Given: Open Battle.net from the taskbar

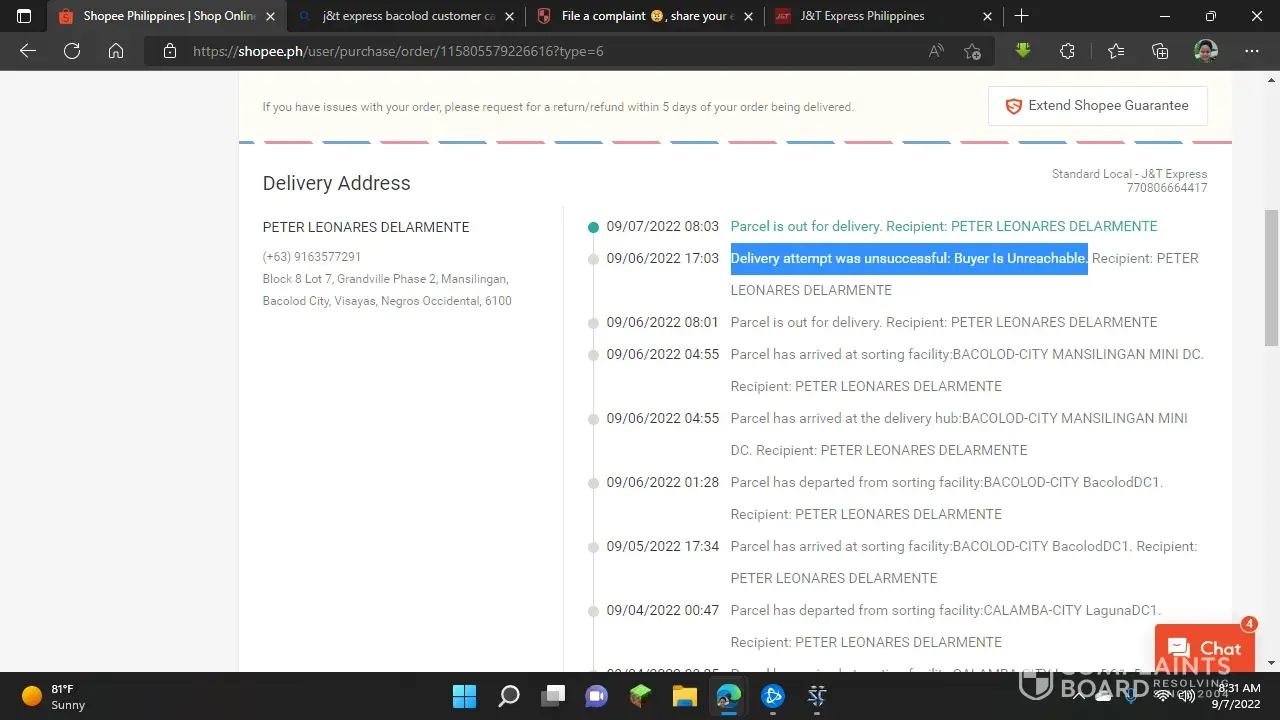Looking at the screenshot, I should click(x=772, y=695).
